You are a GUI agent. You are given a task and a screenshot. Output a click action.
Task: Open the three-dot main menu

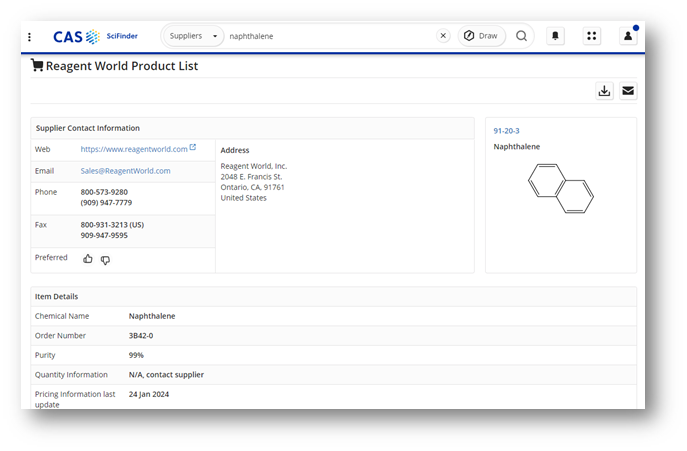pos(29,37)
